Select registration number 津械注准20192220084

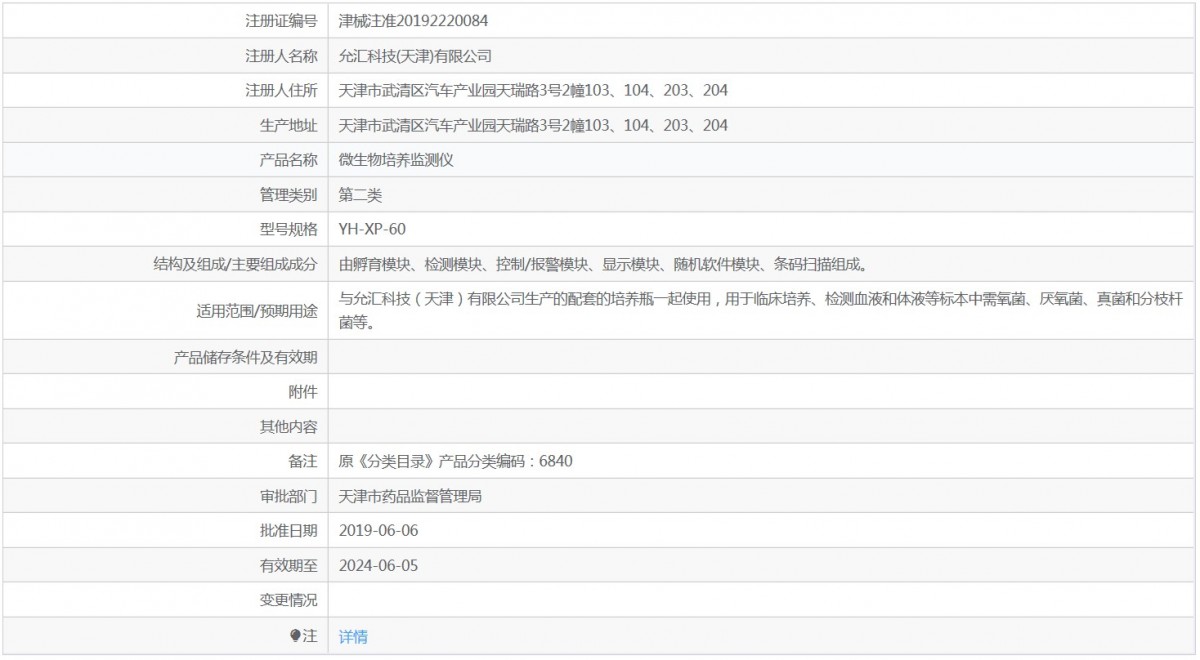[x=413, y=20]
